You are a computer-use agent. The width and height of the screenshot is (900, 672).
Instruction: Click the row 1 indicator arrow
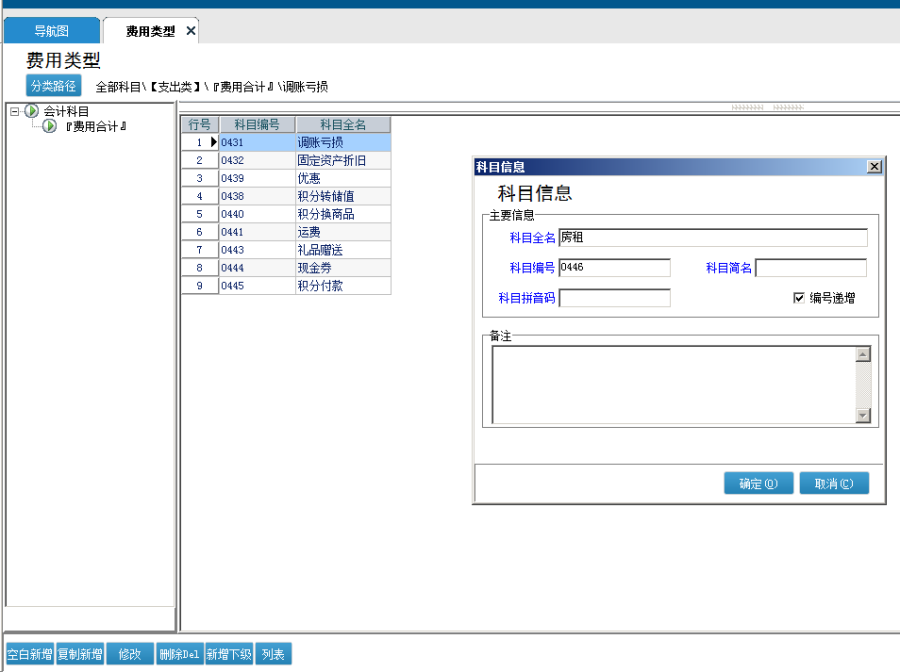[x=214, y=142]
